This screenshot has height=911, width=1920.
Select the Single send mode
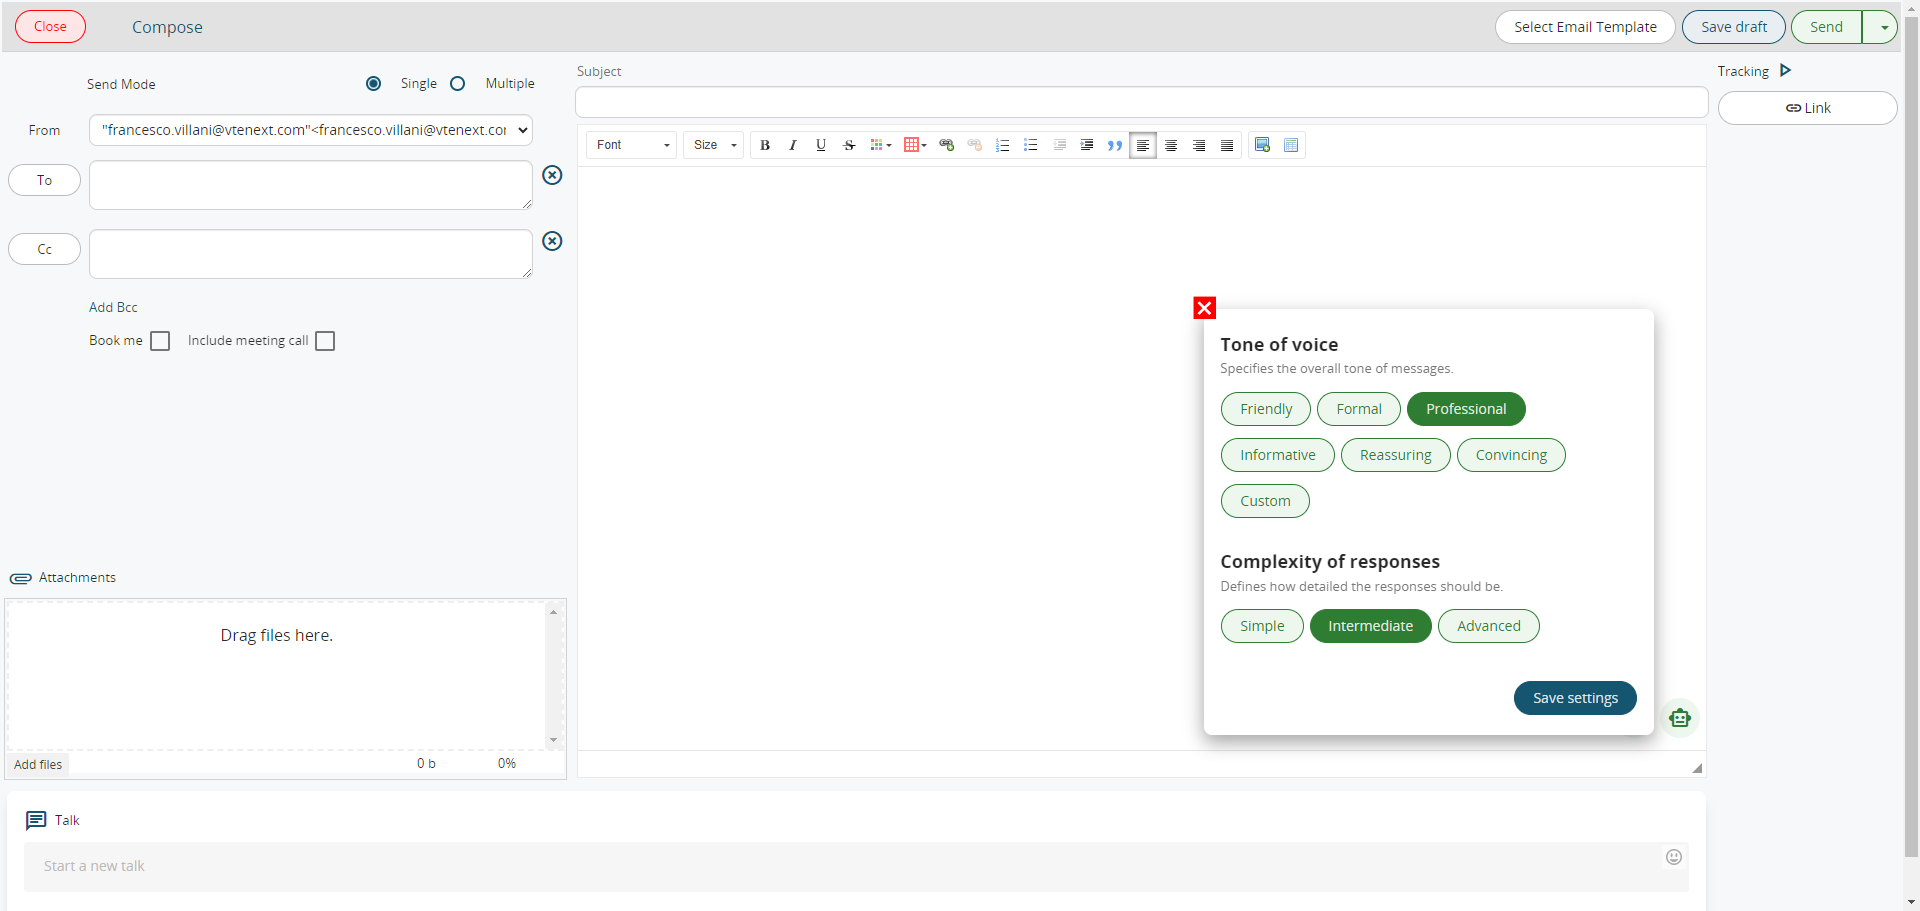click(x=373, y=84)
